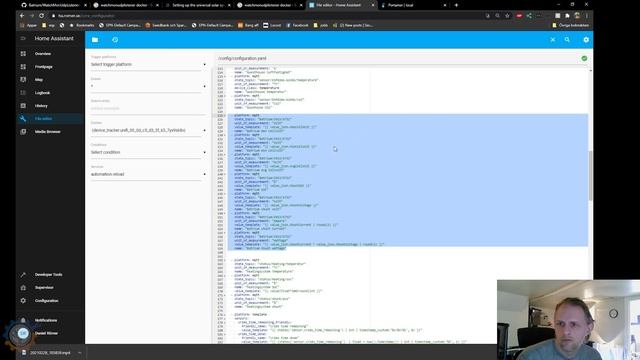Screen dimensions: 640x360
Task: Click the browser address bar
Action: pyautogui.click(x=265, y=16)
